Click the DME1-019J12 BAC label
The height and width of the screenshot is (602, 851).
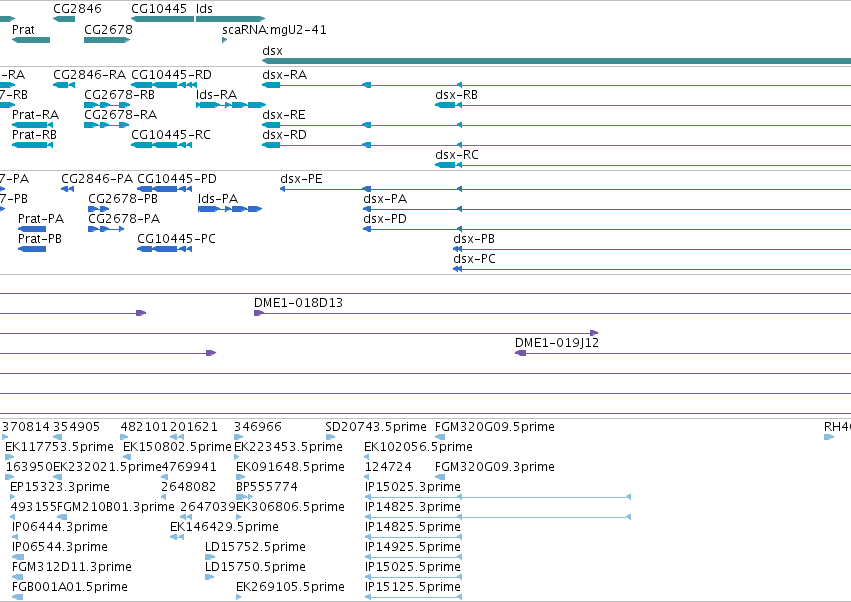(x=557, y=343)
